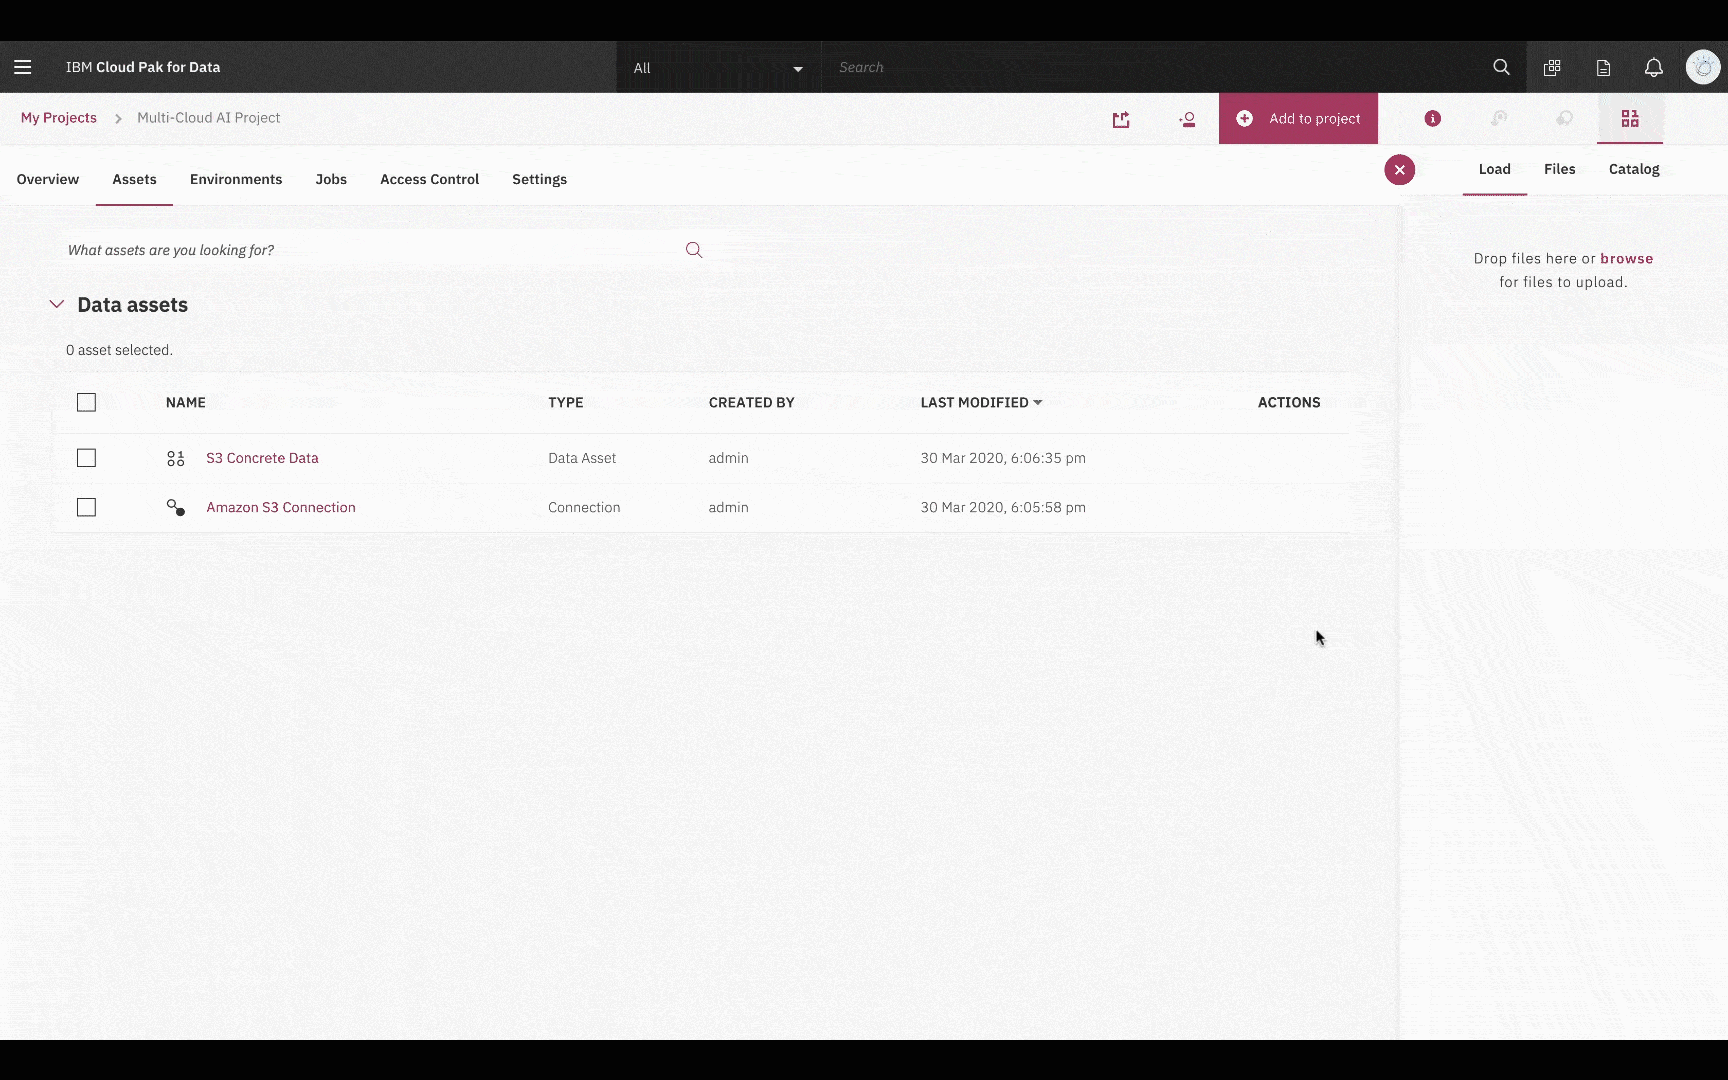Click the S3 Concrete Data asset icon
1728x1080 pixels.
tap(176, 458)
